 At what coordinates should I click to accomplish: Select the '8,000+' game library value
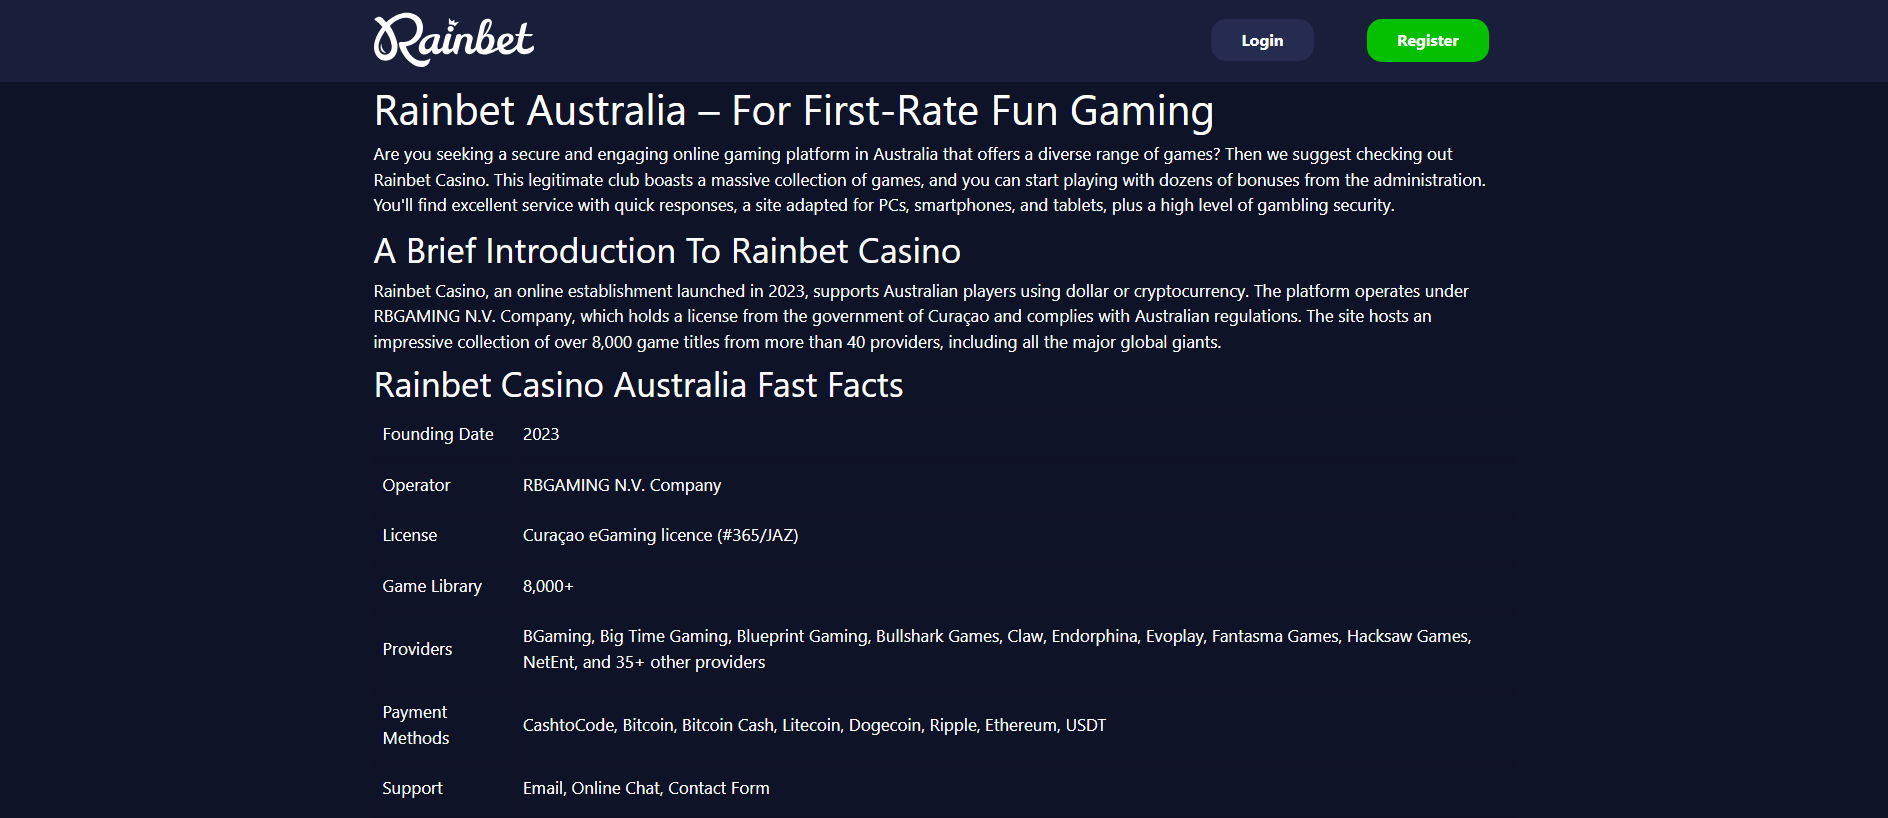tap(548, 586)
